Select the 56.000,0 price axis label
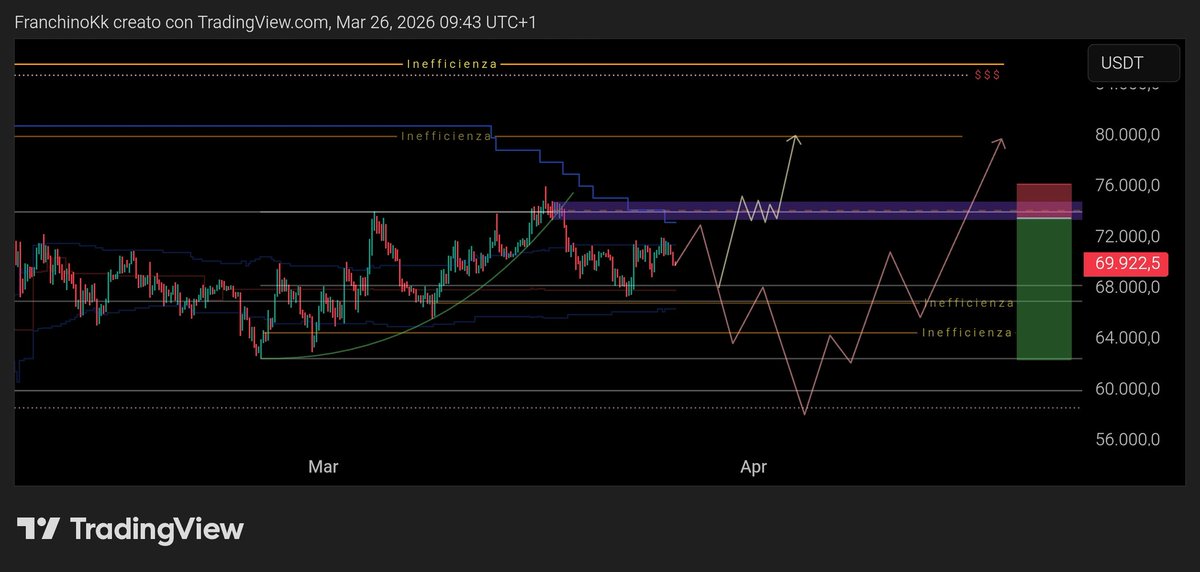This screenshot has height=572, width=1200. (x=1126, y=441)
